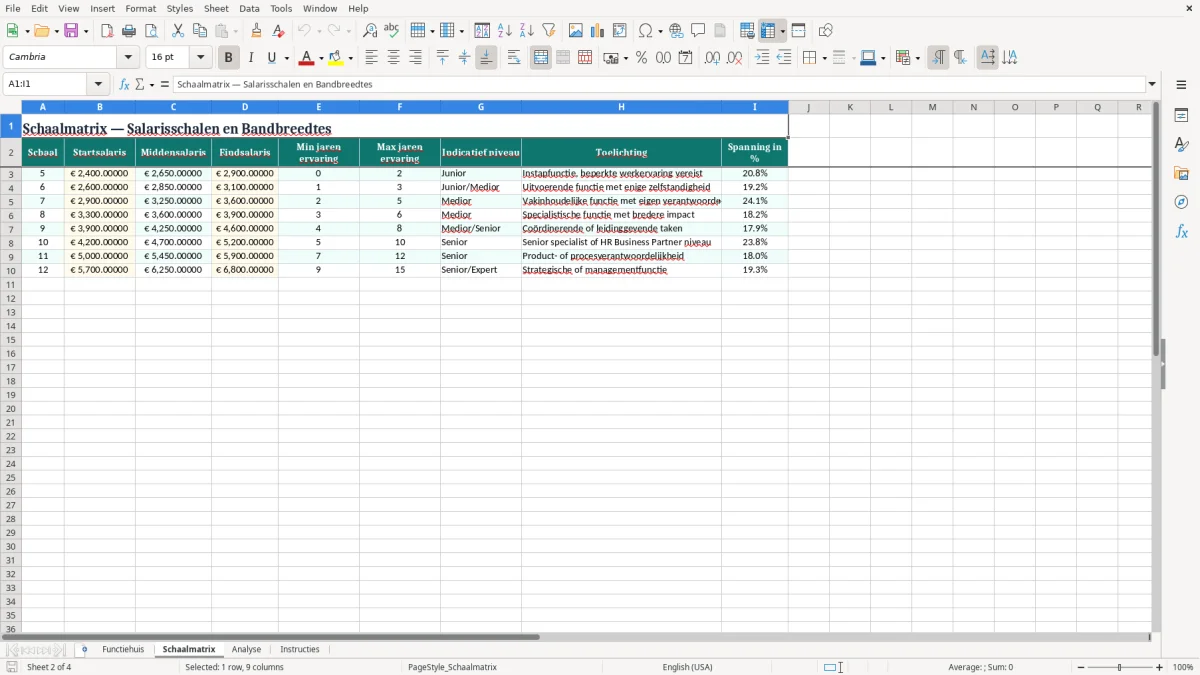Open background color dropdown arrow
The width and height of the screenshot is (1200, 675).
[x=350, y=58]
